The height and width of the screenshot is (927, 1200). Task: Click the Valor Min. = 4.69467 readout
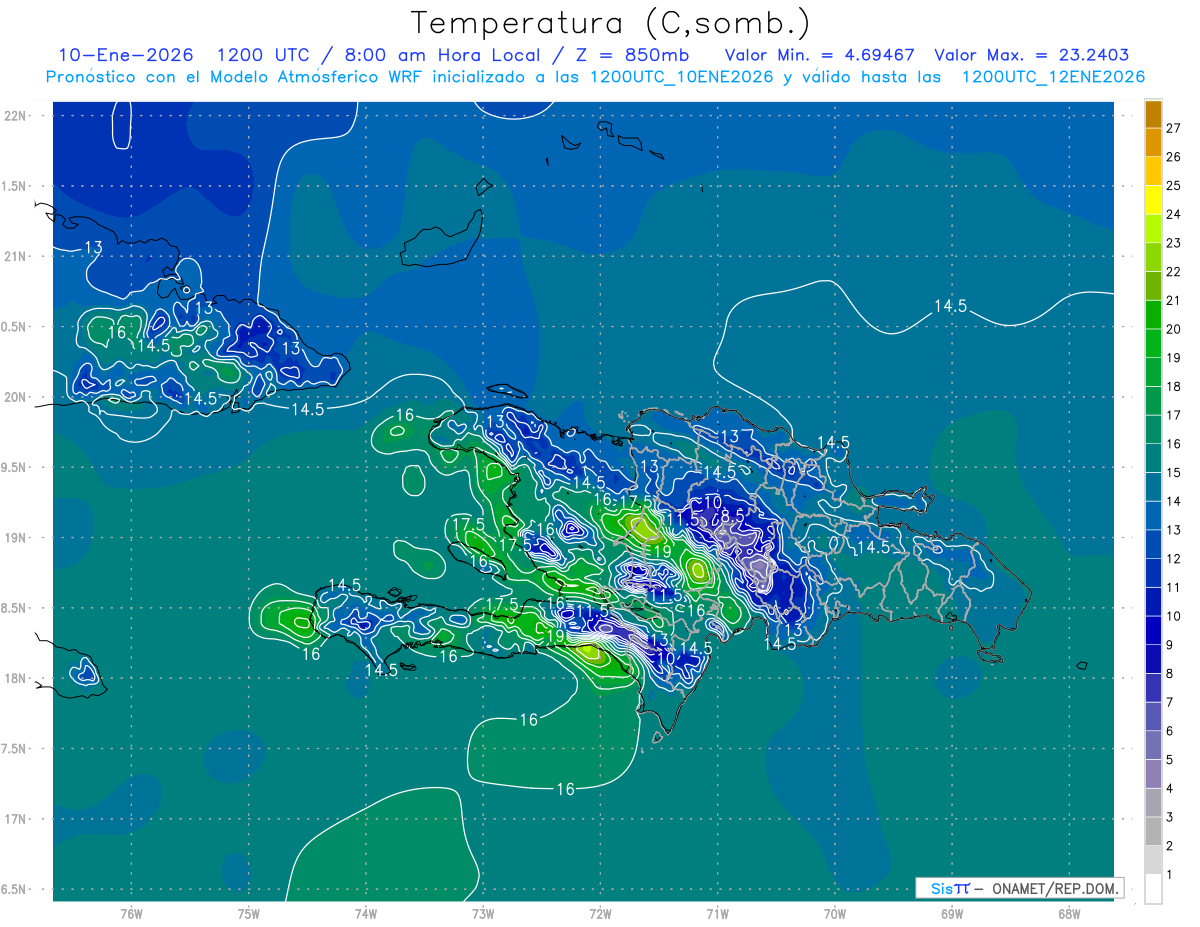point(819,55)
